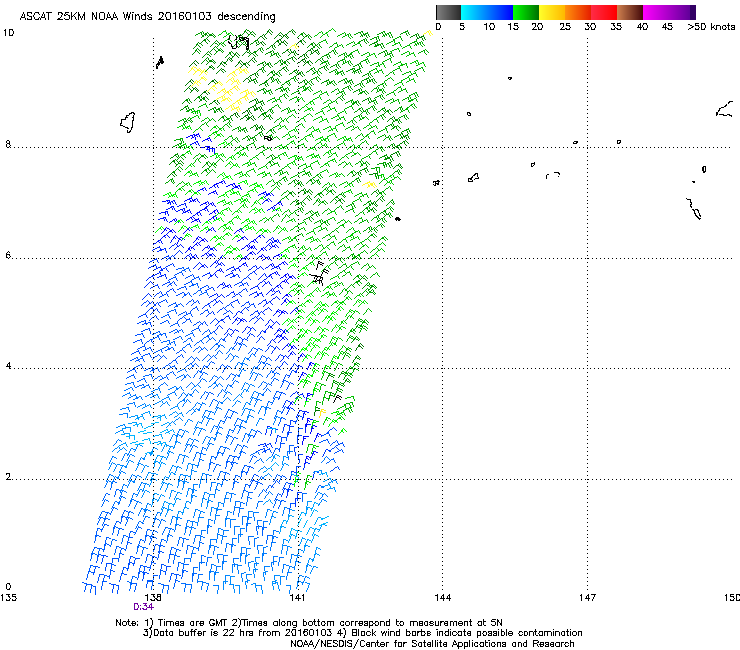
Task: Click the title 'ASCAT 25KM NOAA Winds 20160103 descending'
Action: pos(147,17)
